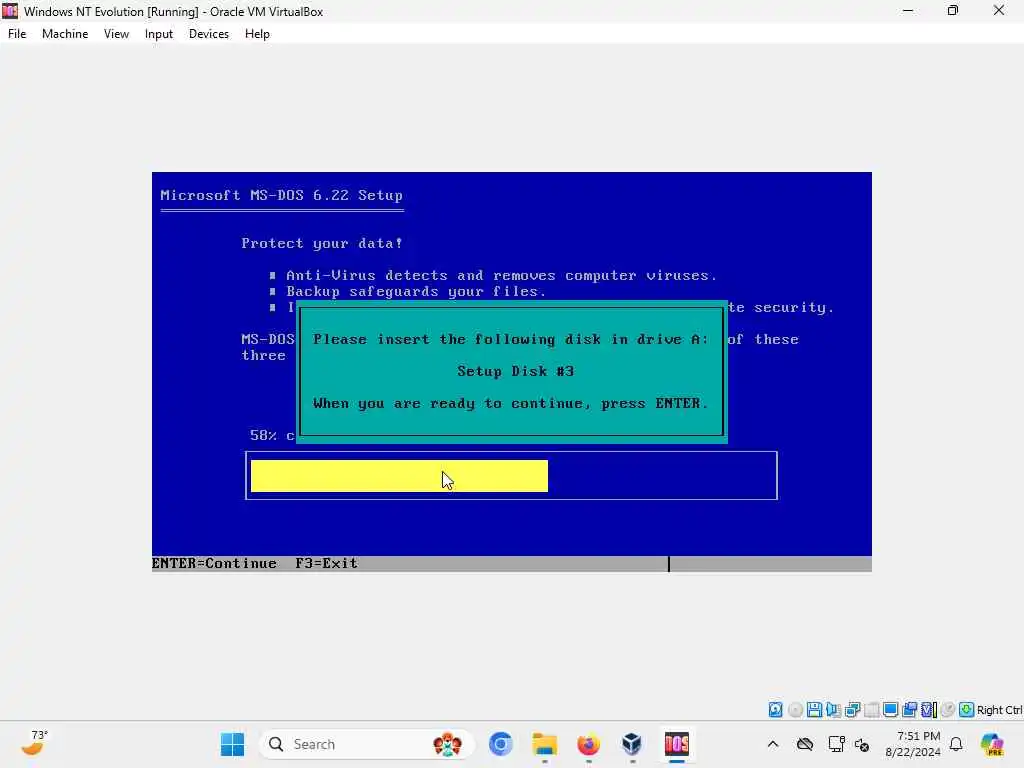1024x768 pixels.
Task: Click the audio indicator in VM status bar
Action: (x=833, y=710)
